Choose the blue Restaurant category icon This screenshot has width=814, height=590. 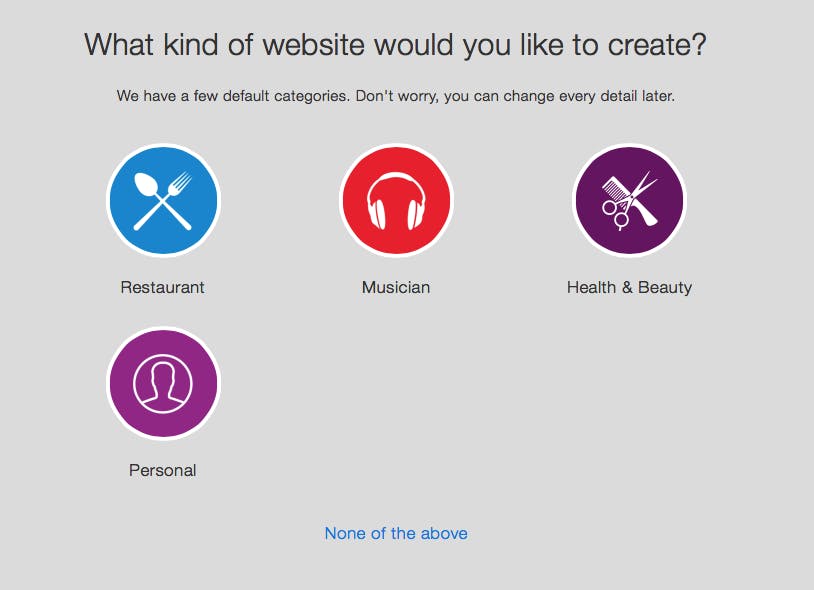tap(163, 201)
